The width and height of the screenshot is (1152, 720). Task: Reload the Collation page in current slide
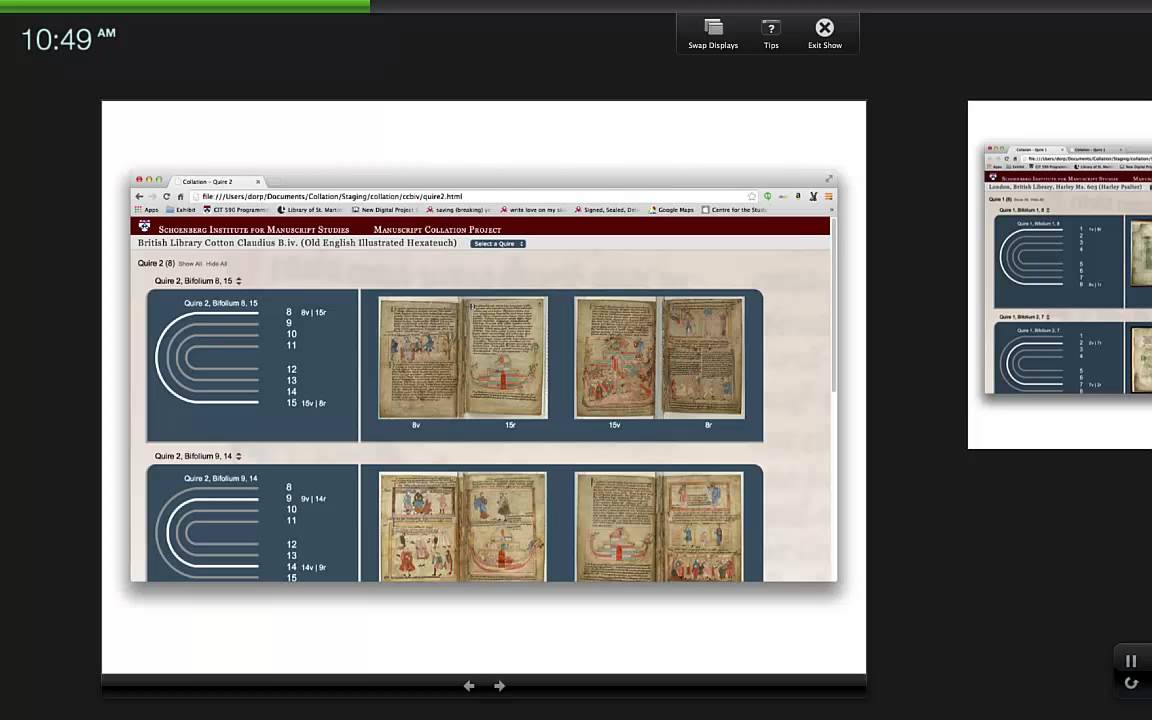(x=166, y=196)
